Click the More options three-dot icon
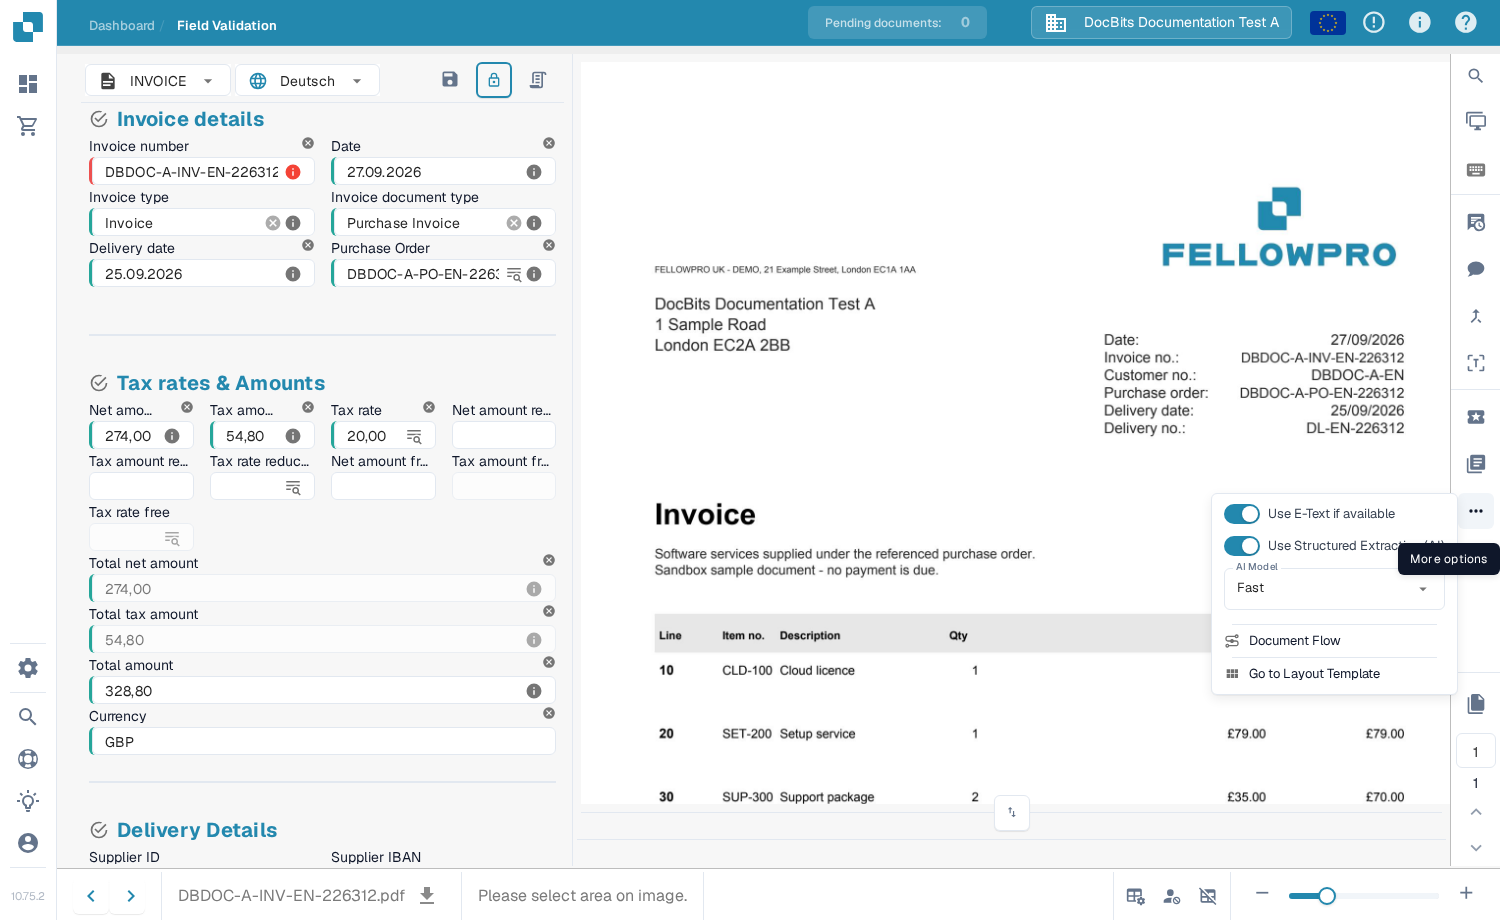The image size is (1500, 920). pyautogui.click(x=1476, y=511)
